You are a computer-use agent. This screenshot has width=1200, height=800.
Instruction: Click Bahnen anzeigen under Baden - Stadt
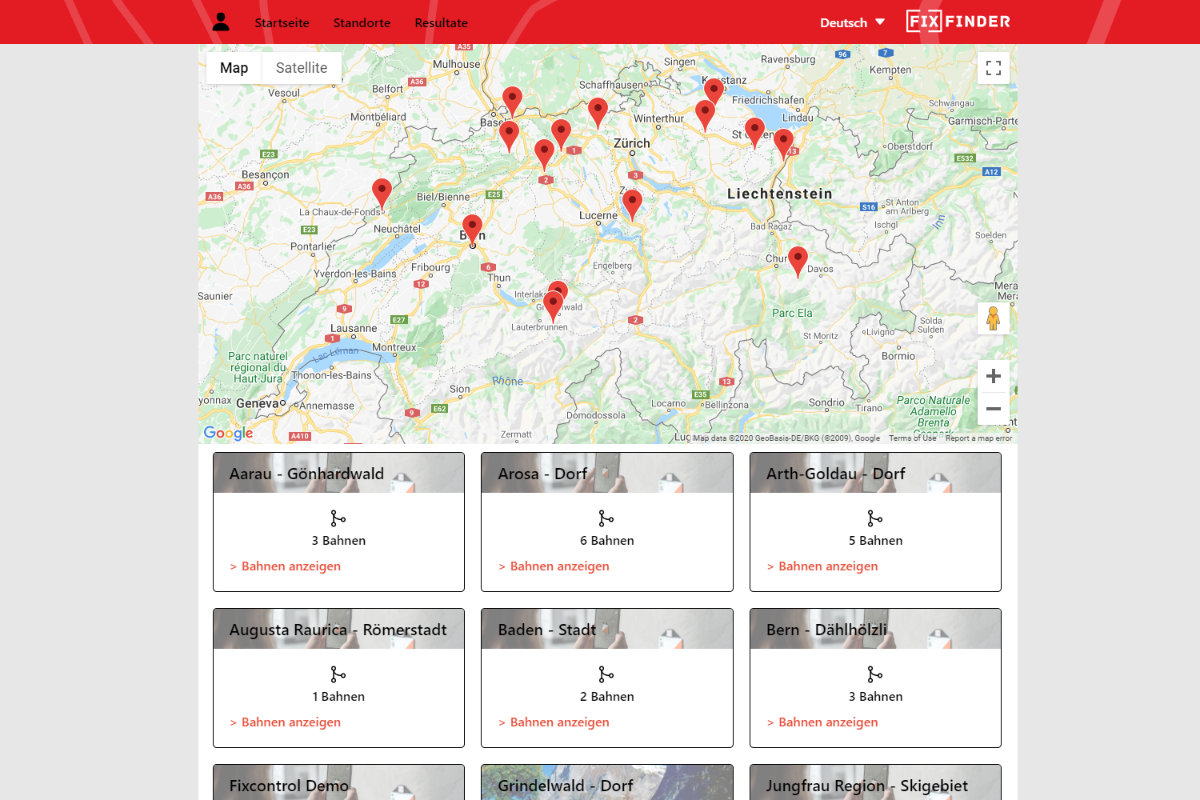click(554, 722)
